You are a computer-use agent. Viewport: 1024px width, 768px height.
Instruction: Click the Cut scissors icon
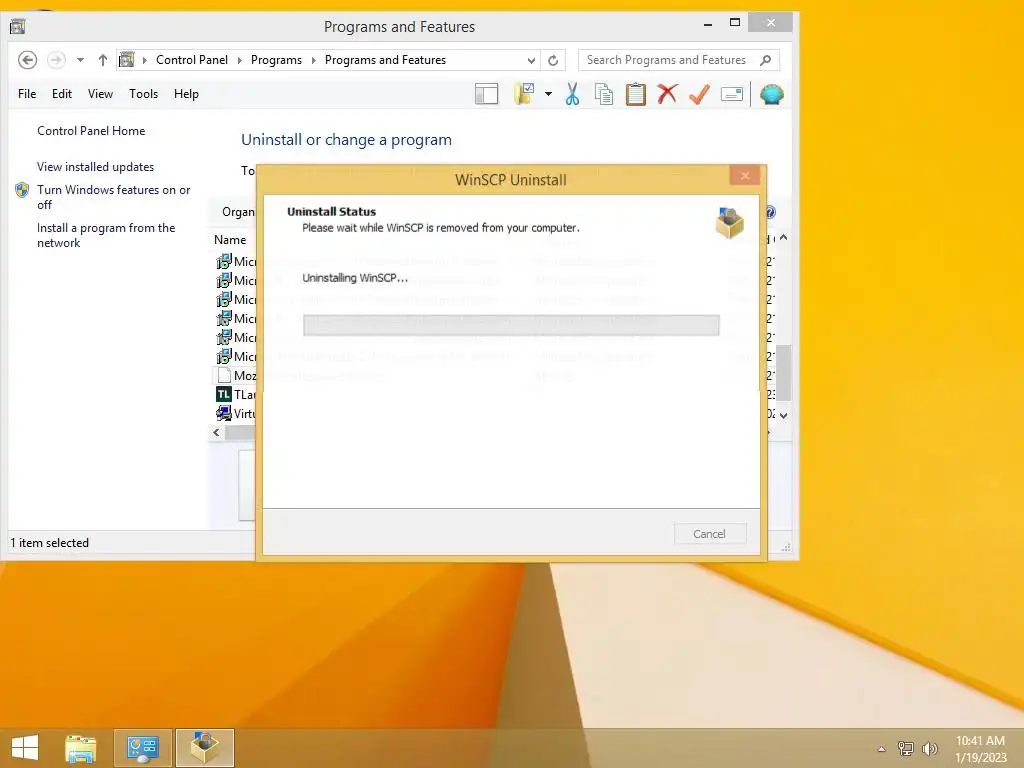[573, 94]
